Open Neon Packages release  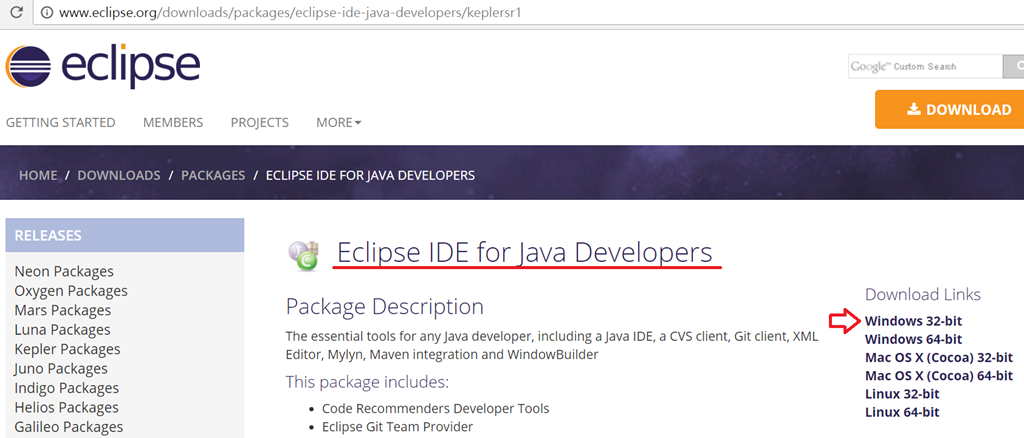(x=64, y=272)
